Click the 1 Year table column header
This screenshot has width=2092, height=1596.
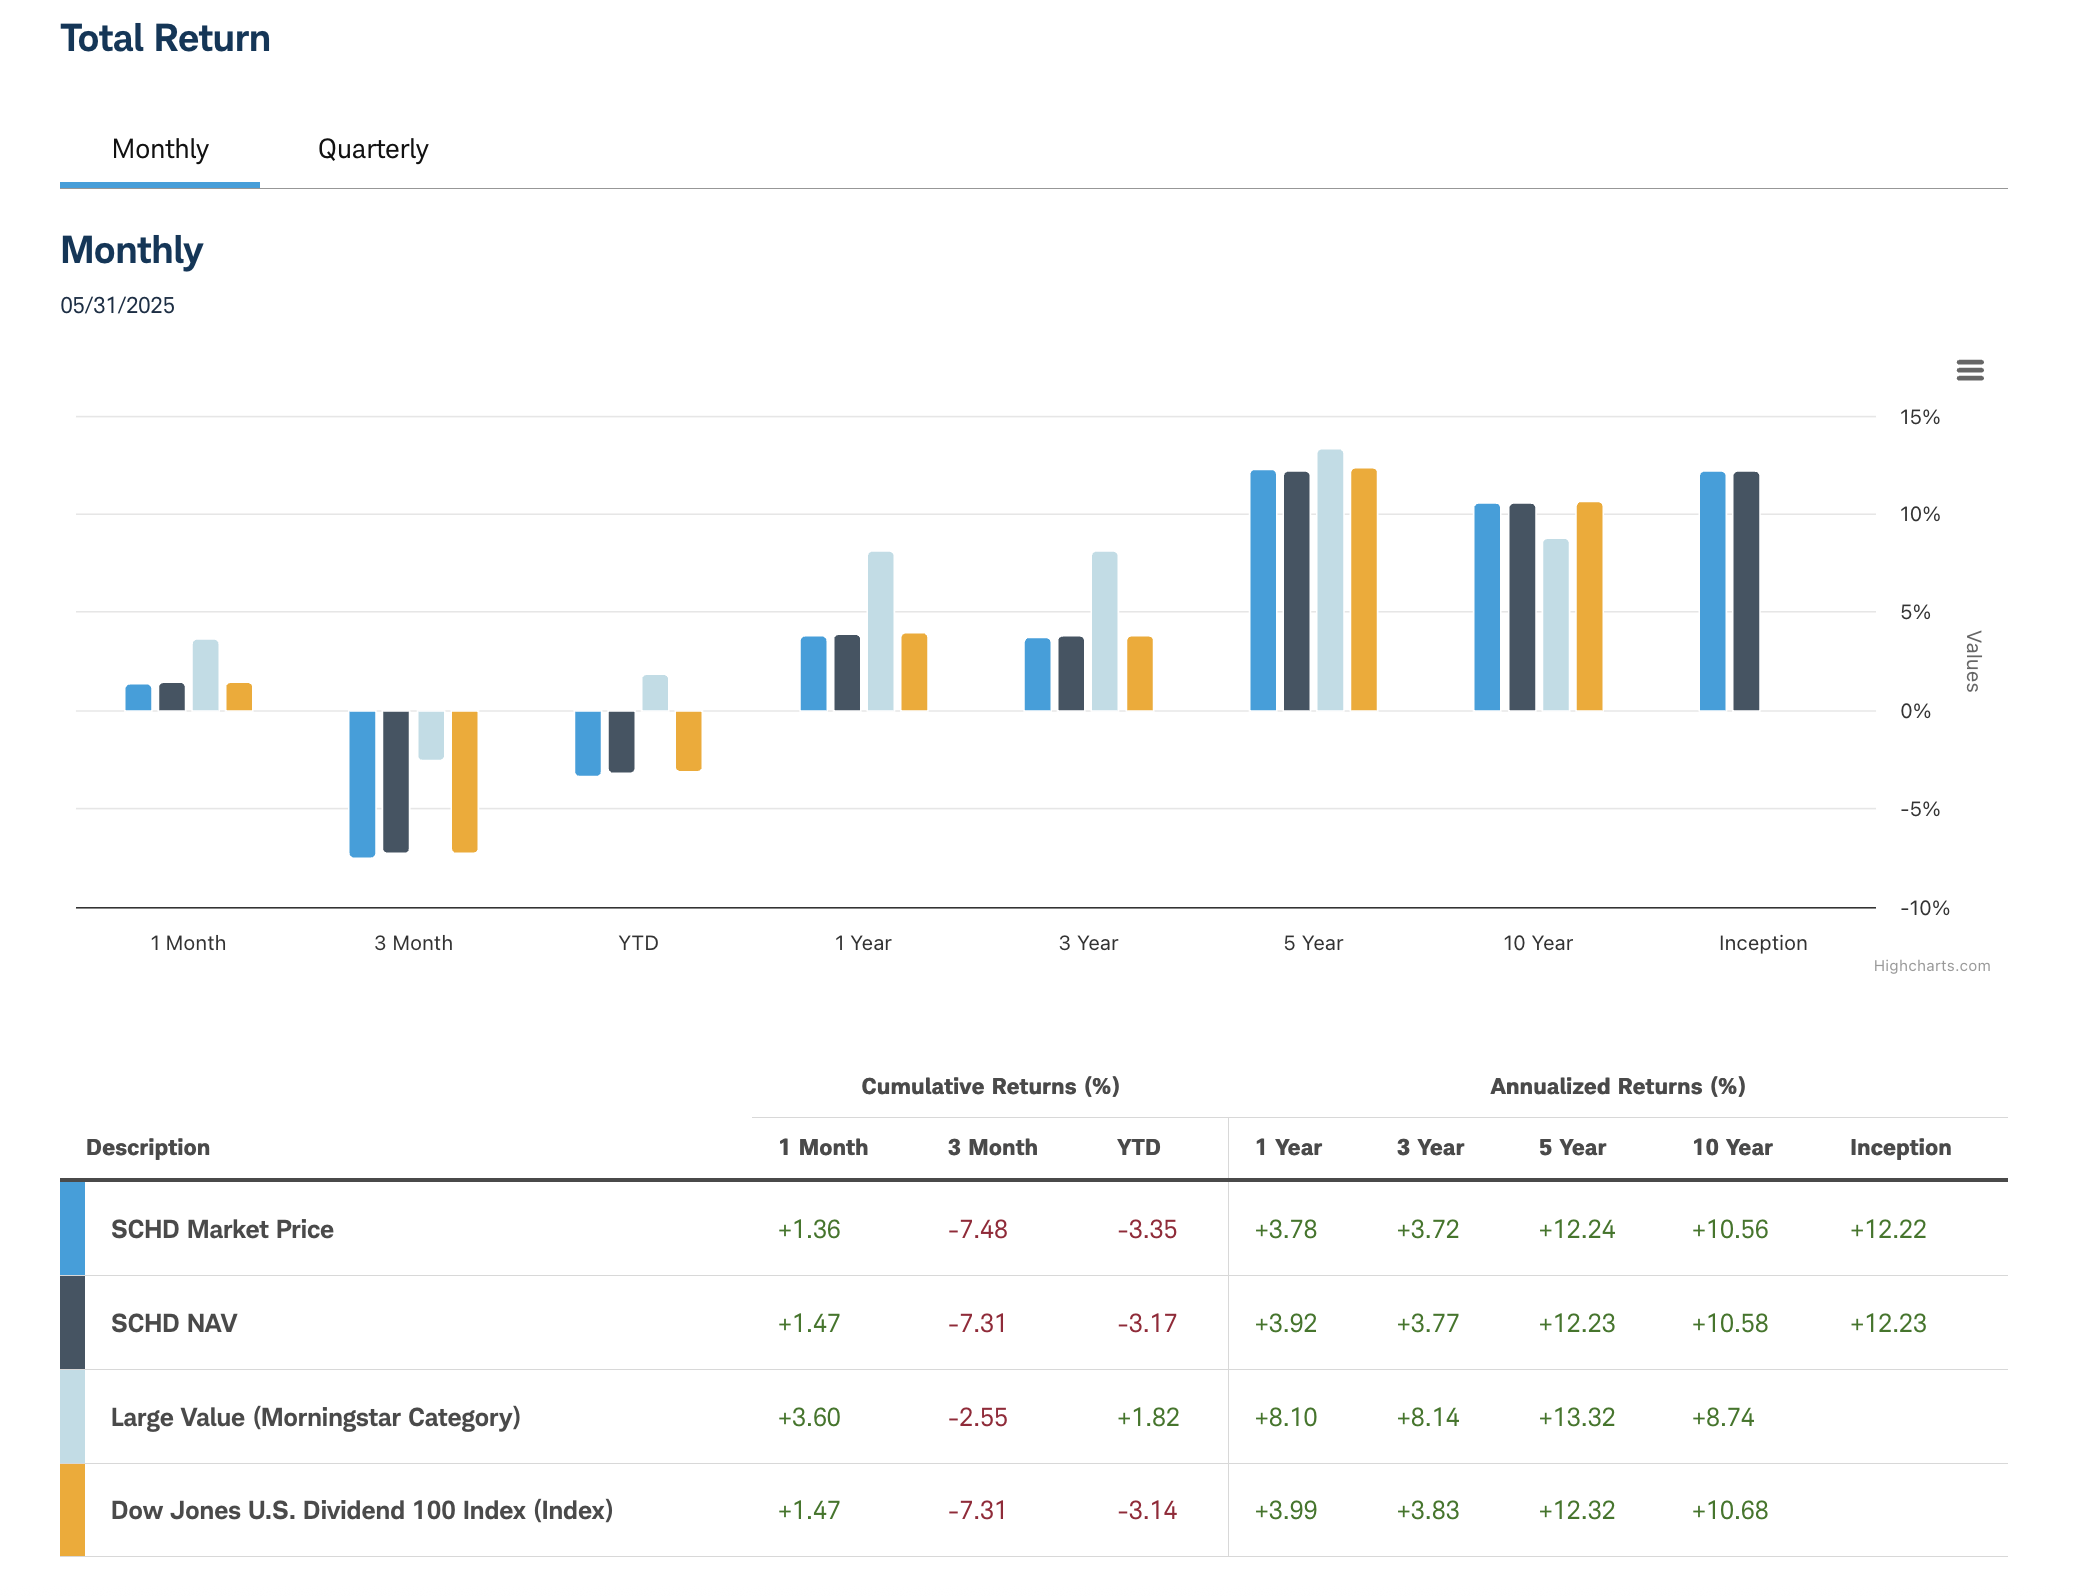[1288, 1147]
